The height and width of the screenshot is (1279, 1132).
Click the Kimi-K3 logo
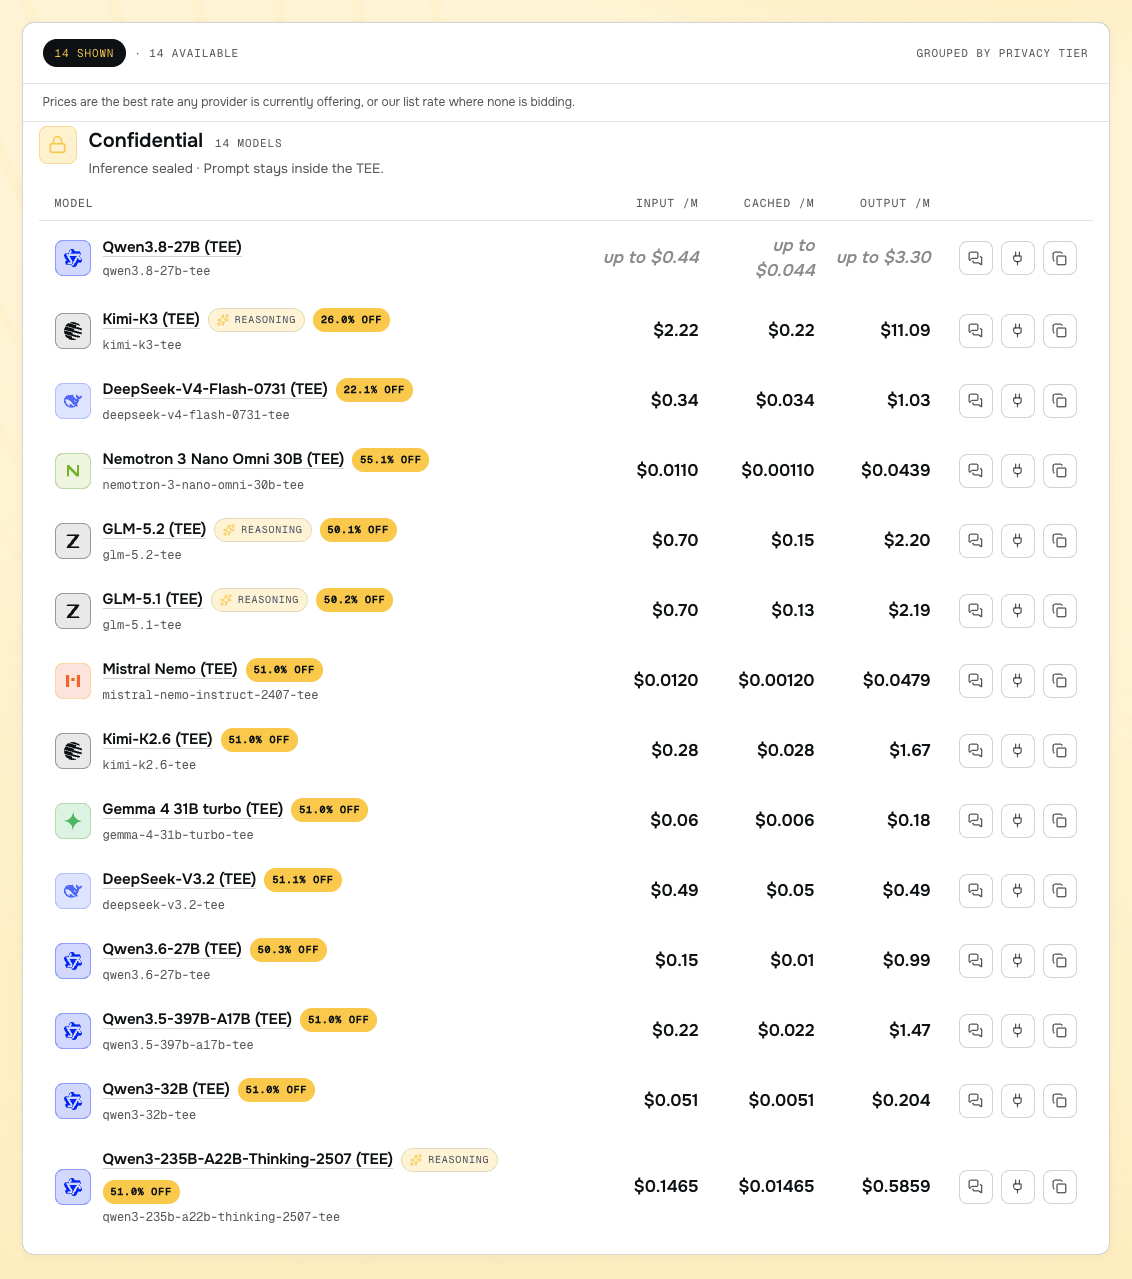click(73, 331)
